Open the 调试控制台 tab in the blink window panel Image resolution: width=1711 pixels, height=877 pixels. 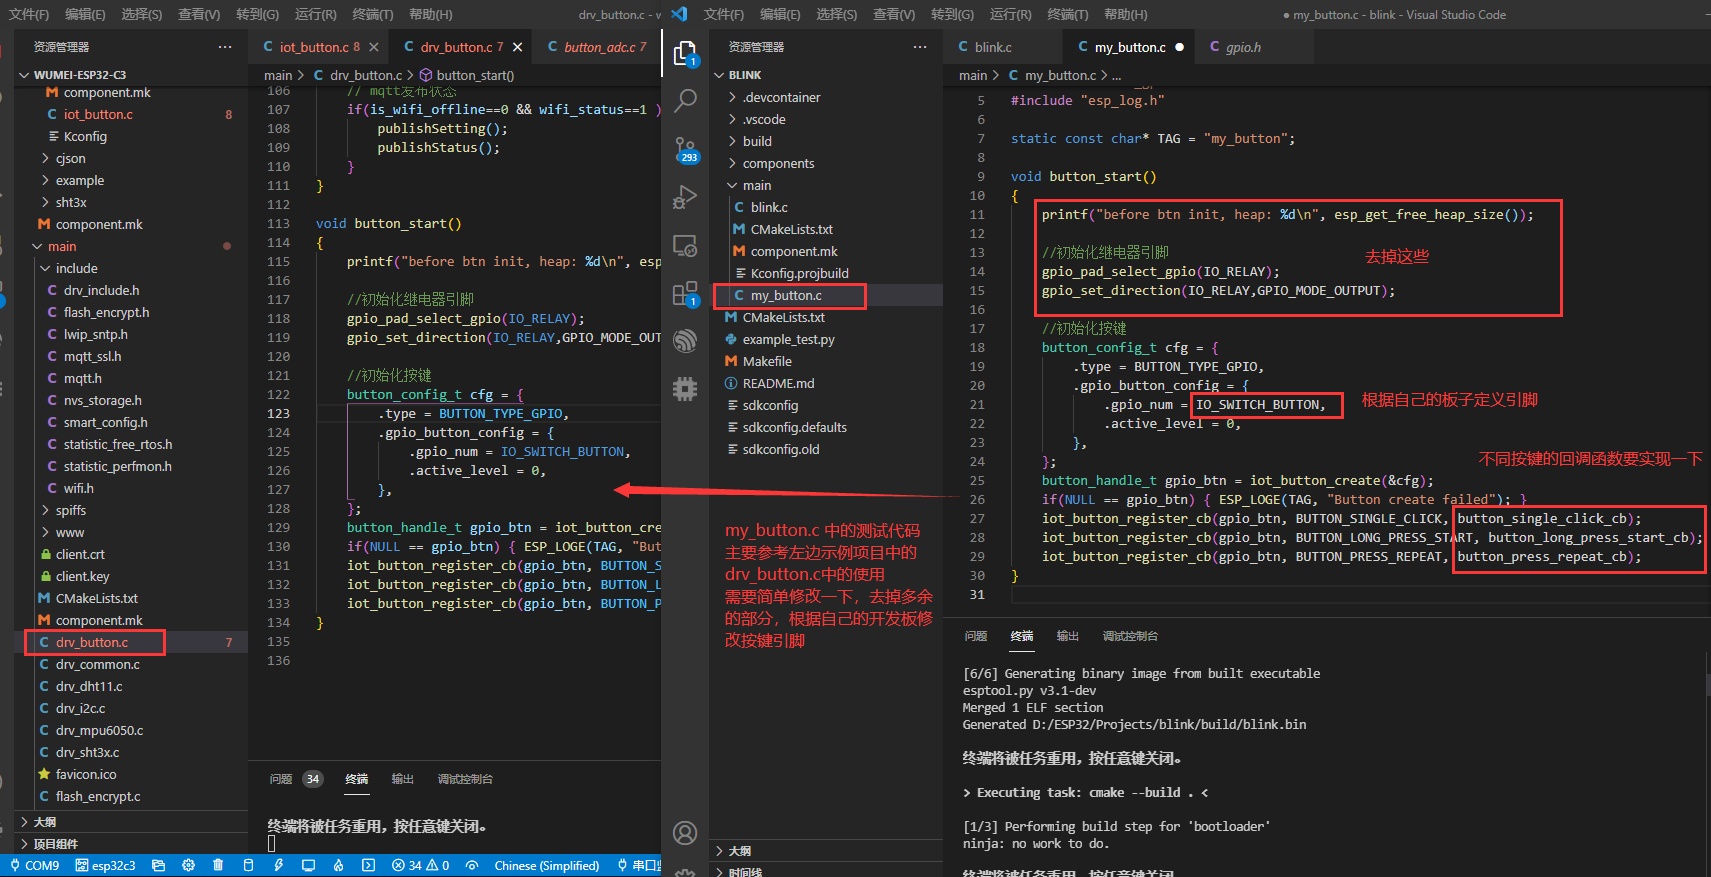click(1130, 636)
